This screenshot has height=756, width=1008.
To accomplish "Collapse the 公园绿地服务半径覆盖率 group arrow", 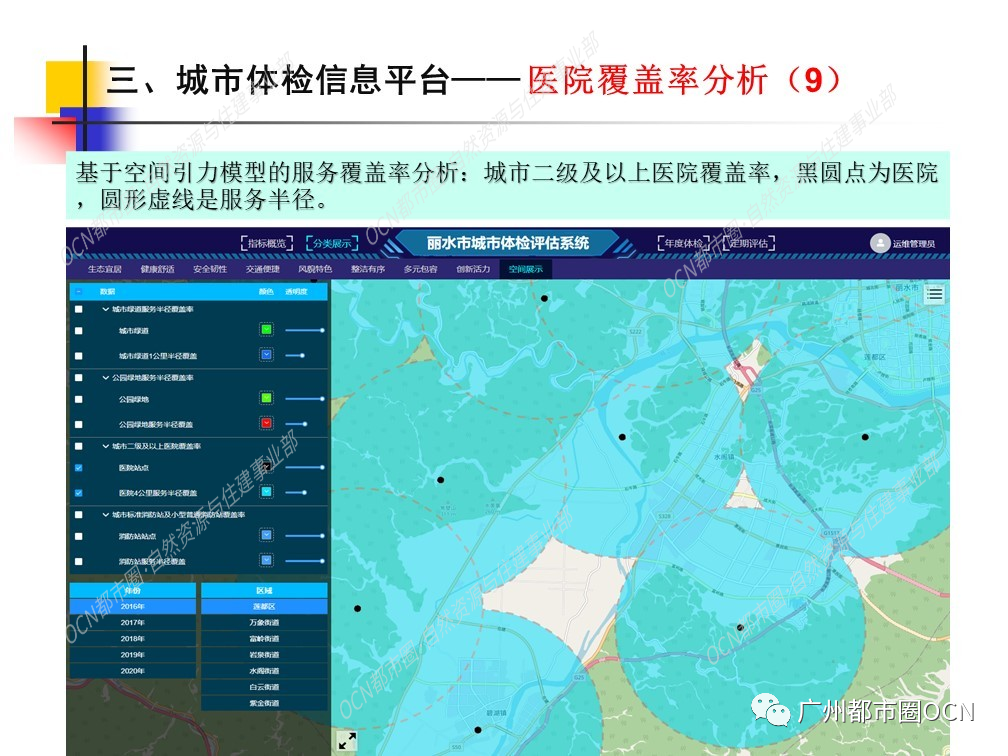I will click(x=105, y=377).
